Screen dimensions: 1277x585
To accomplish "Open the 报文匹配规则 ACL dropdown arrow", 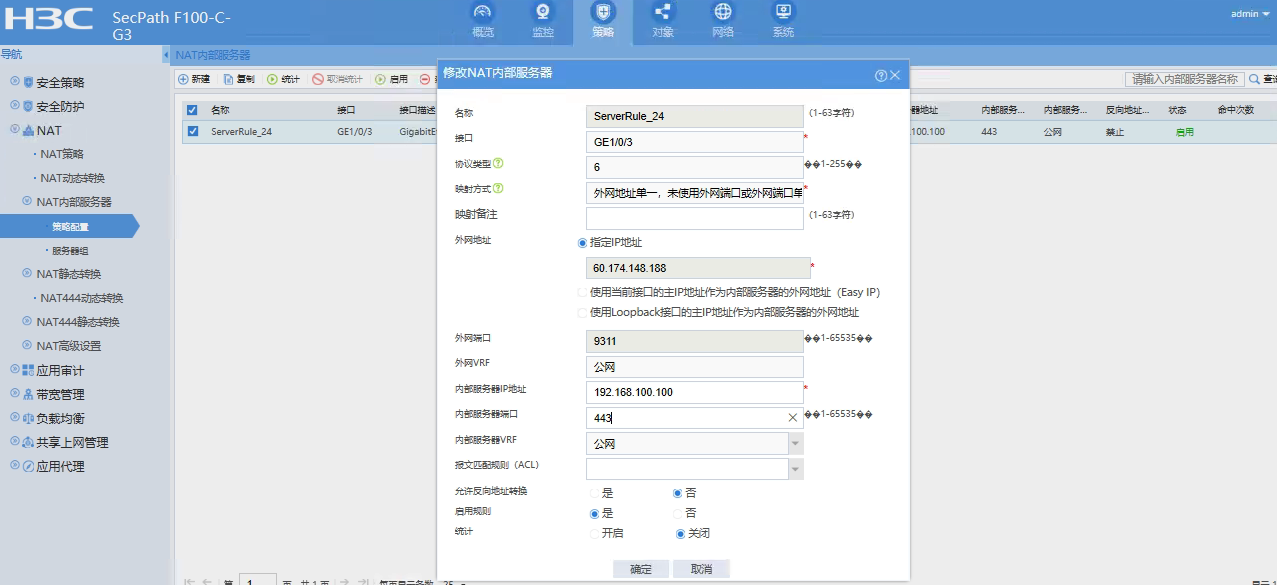I will (x=796, y=469).
